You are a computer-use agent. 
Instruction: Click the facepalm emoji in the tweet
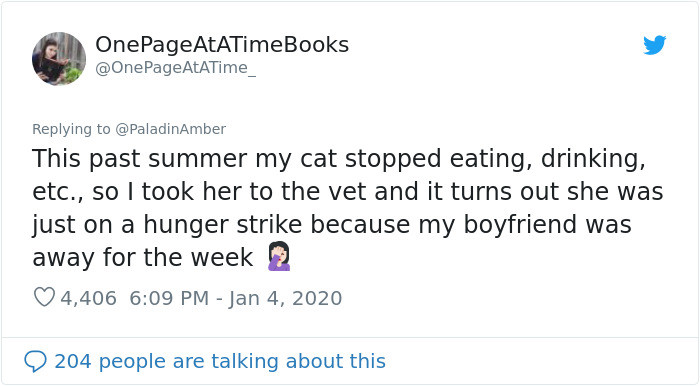click(279, 256)
